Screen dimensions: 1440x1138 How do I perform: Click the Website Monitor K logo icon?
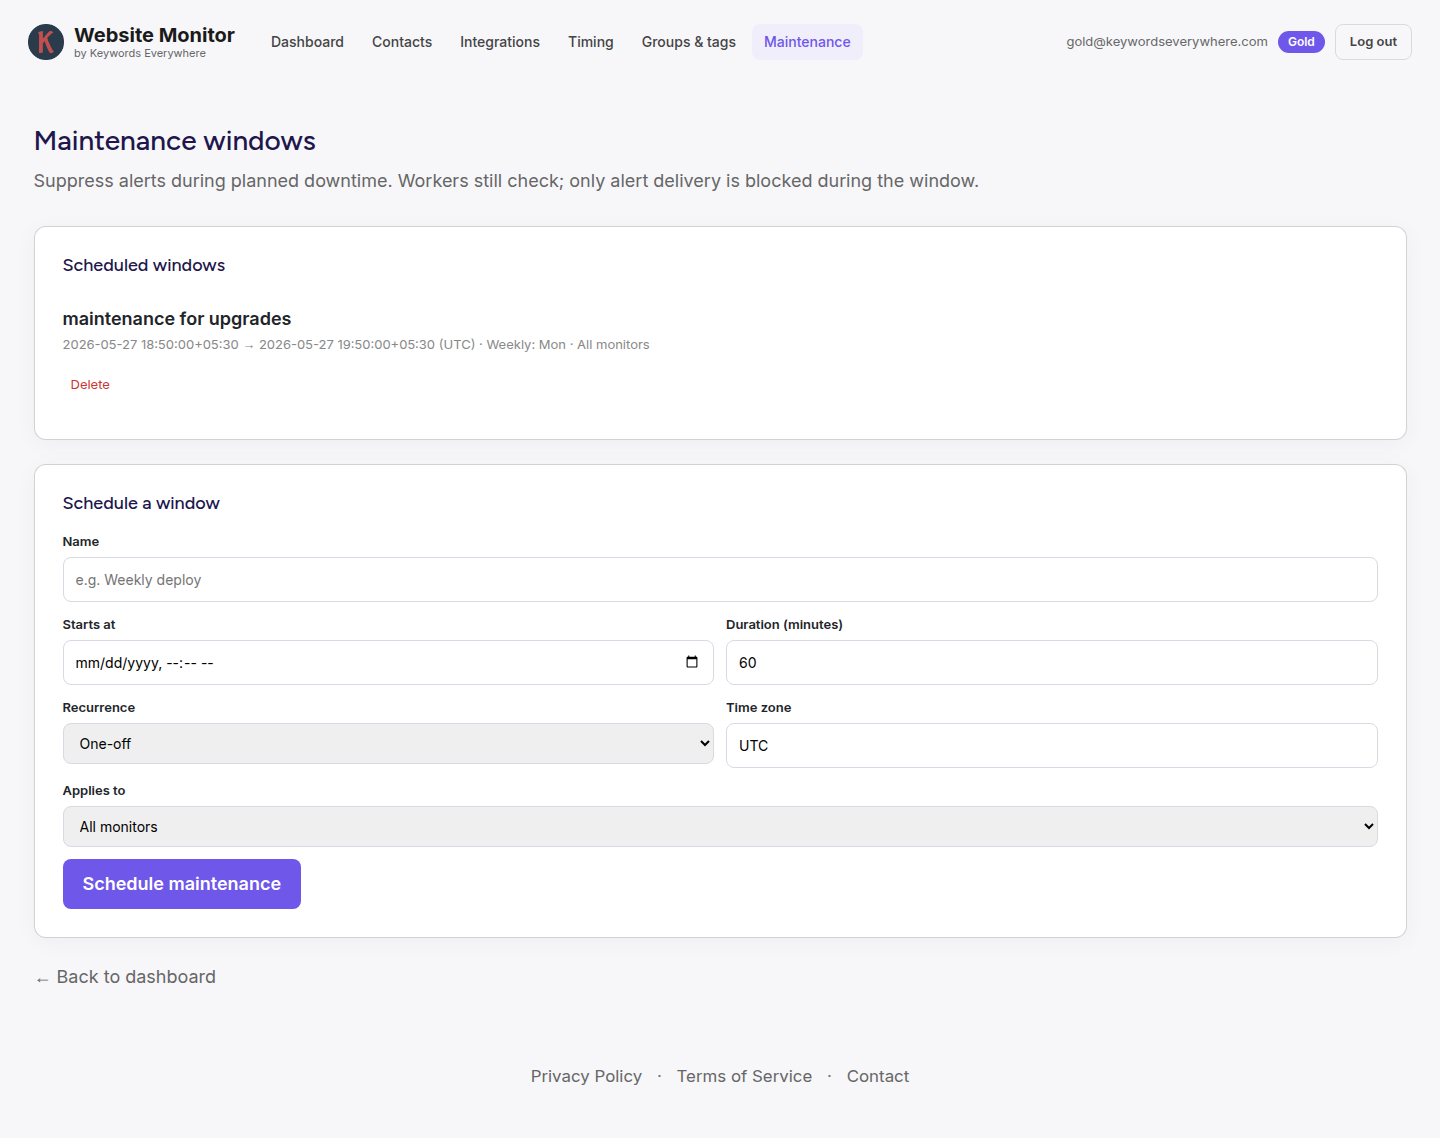coord(46,42)
